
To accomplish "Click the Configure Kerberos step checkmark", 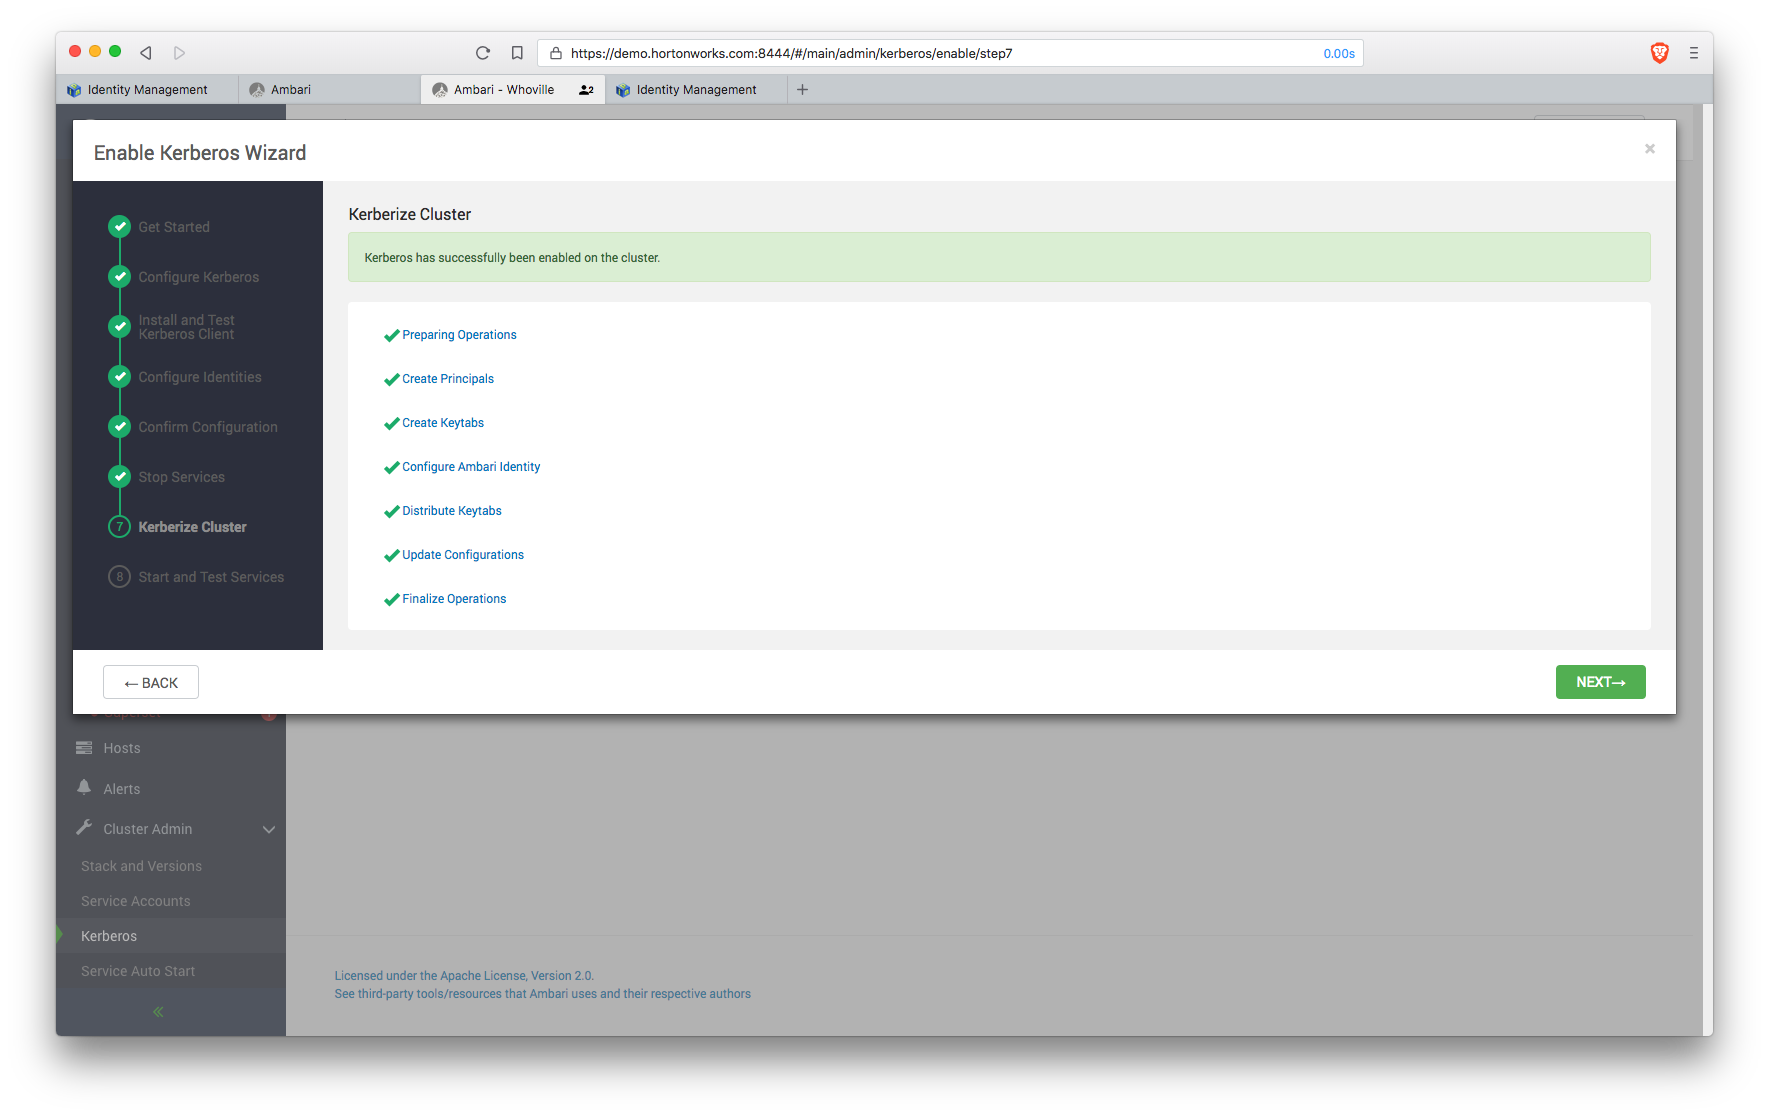I will click(120, 277).
